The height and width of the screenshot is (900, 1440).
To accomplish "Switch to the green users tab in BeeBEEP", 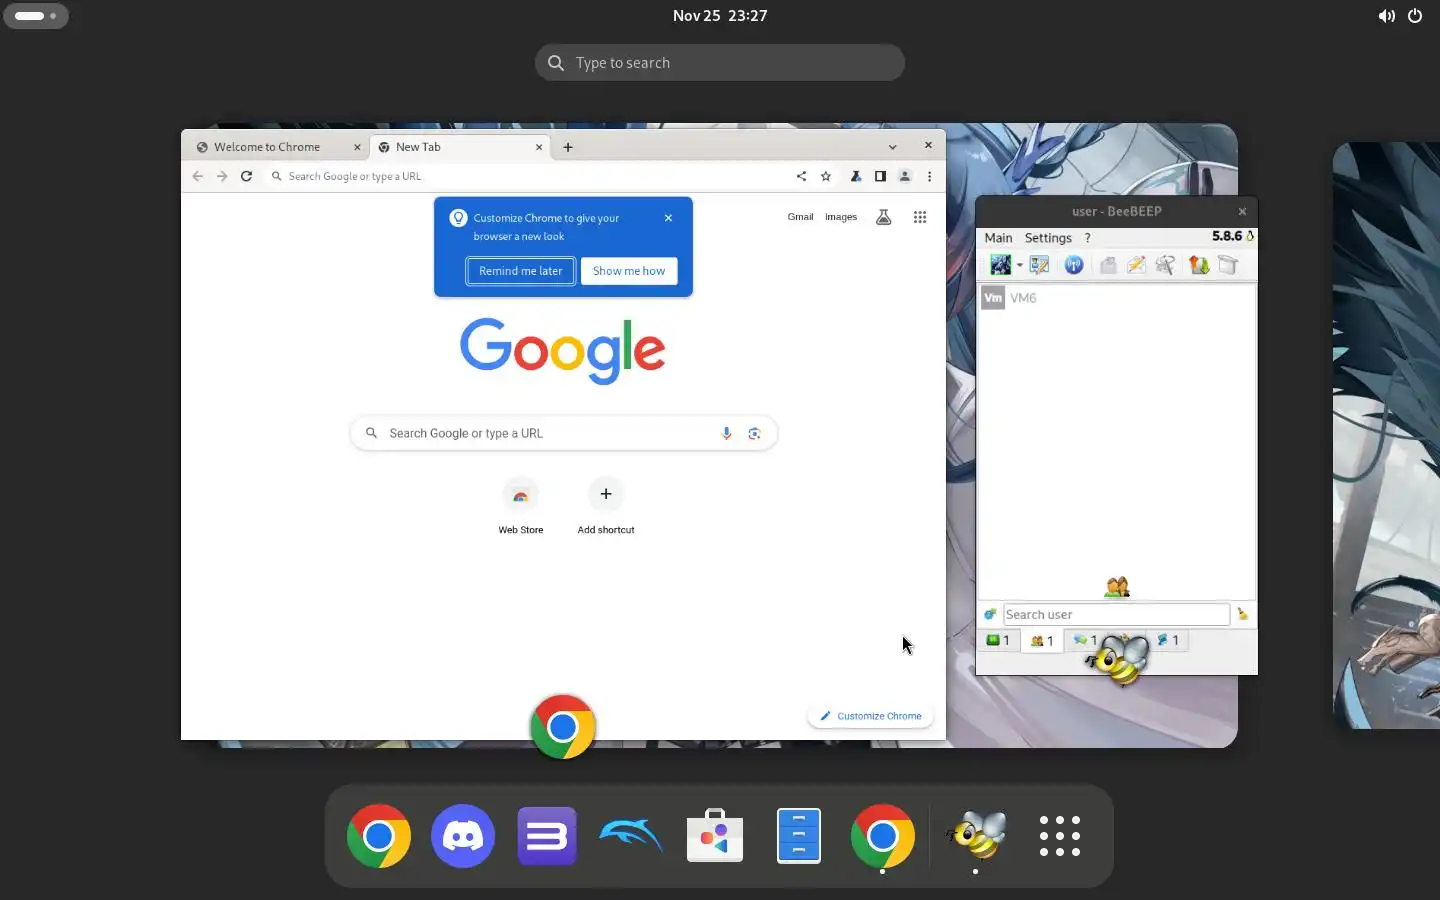I will (998, 640).
